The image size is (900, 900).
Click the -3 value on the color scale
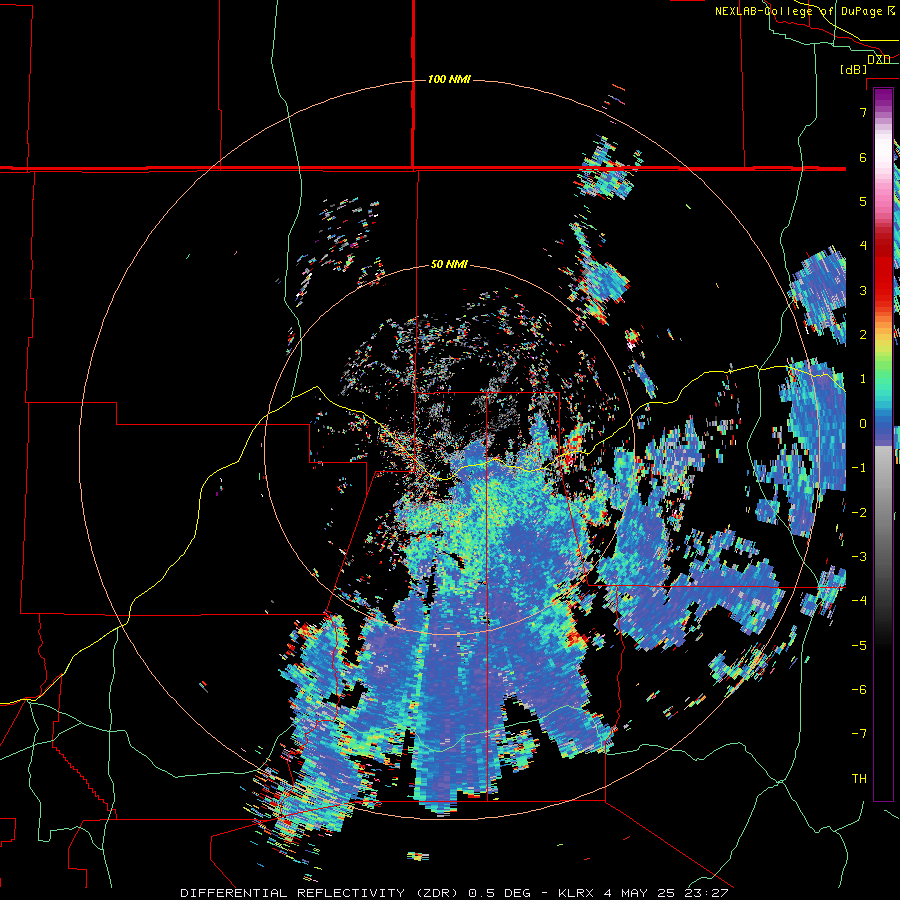[859, 557]
